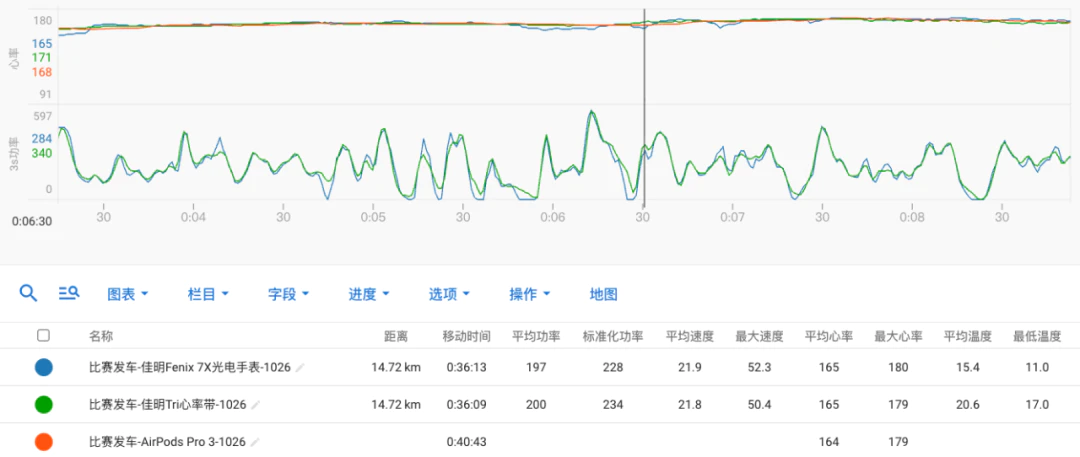Open the 选项 menu
The image size is (1080, 457).
449,294
